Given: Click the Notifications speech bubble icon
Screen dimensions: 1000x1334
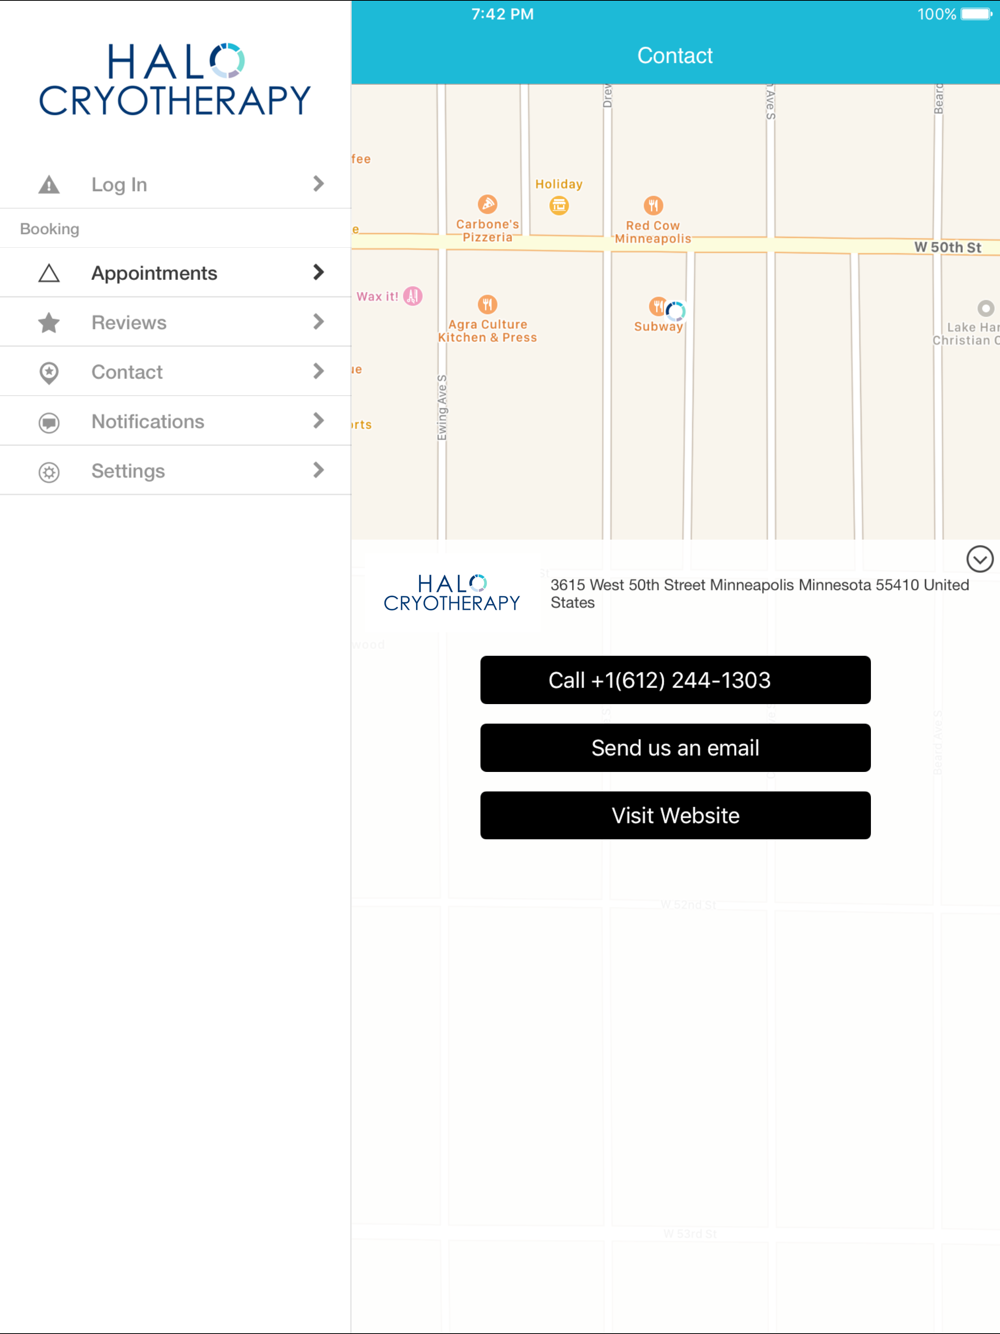Looking at the screenshot, I should tap(49, 422).
